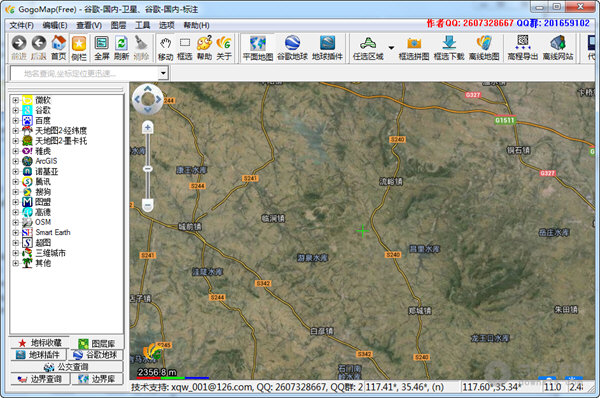This screenshot has width=600, height=398.
Task: Expand the 百度 map source node
Action: pyautogui.click(x=15, y=121)
